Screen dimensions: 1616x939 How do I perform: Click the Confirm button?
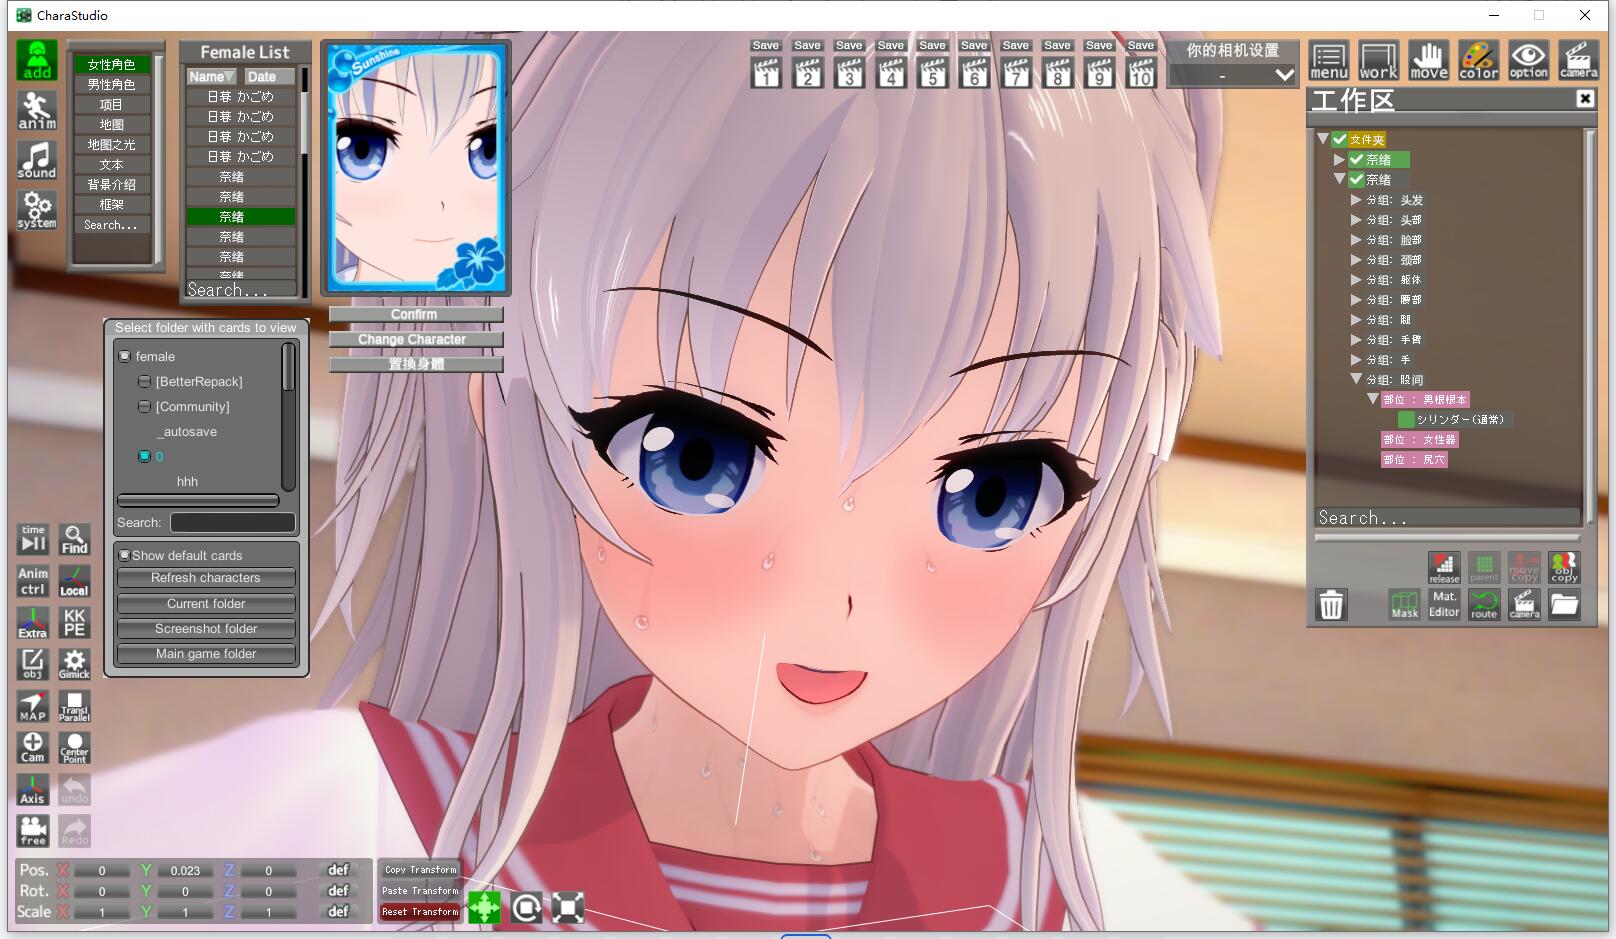[415, 314]
